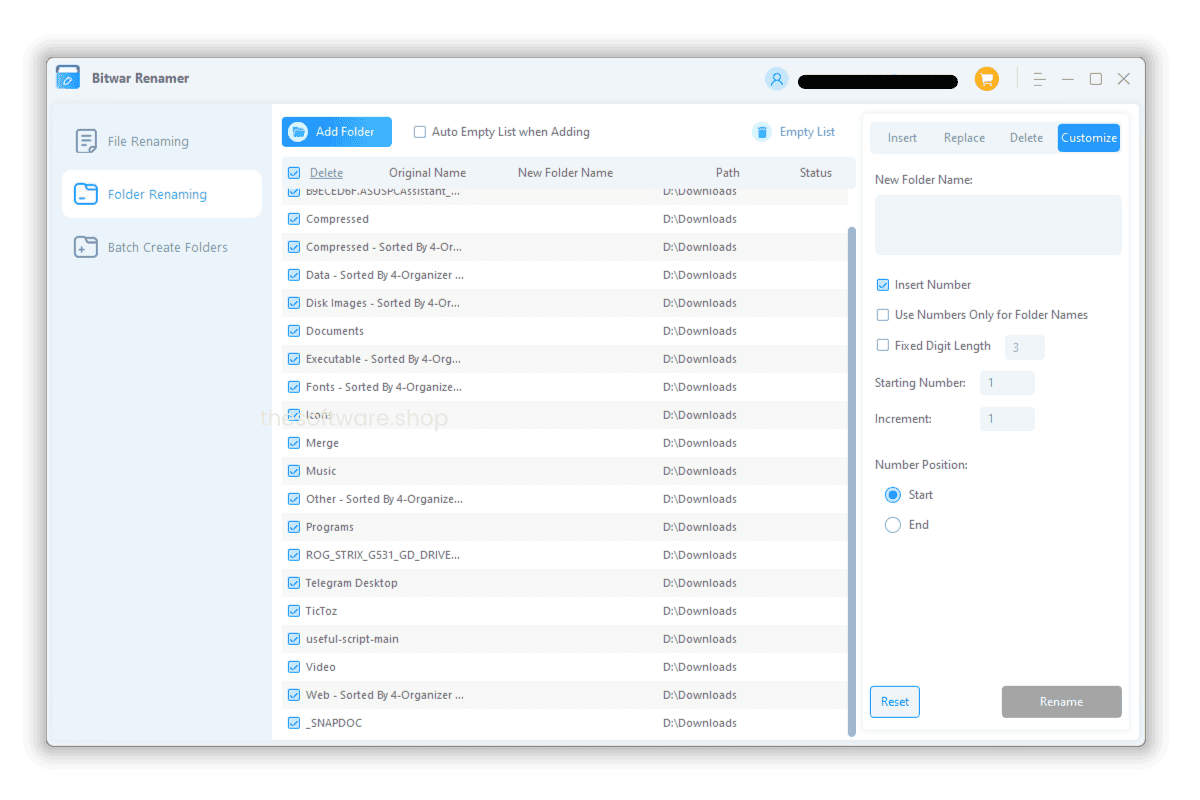Click the Bitwar Renamer app logo icon
1200x800 pixels.
(x=68, y=78)
